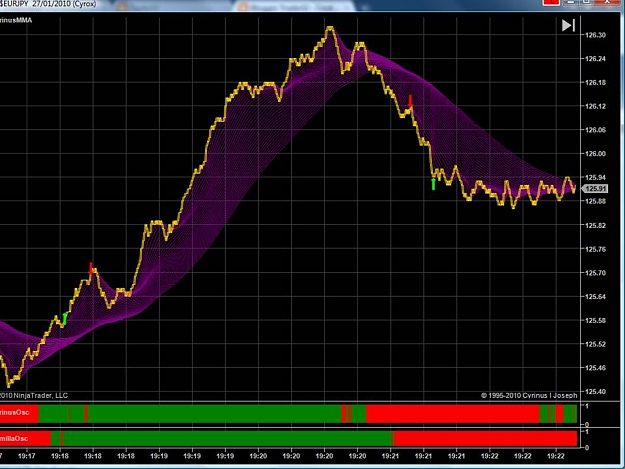Screen dimensions: 625x469
Task: Click the 125.40 price axis label
Action: 595,392
